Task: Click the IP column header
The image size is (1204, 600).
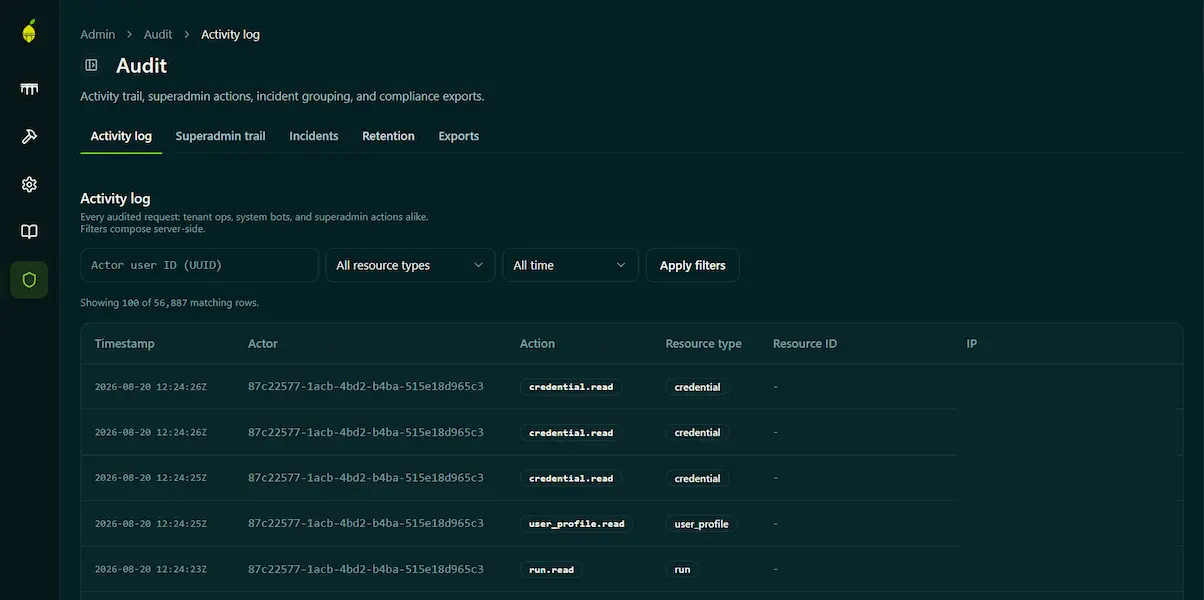Action: pos(972,343)
